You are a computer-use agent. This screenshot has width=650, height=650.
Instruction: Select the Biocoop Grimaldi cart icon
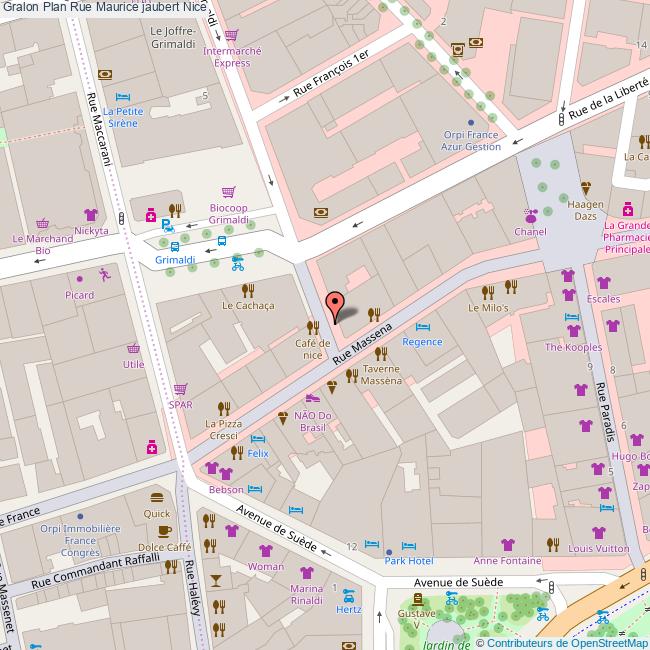pyautogui.click(x=229, y=191)
